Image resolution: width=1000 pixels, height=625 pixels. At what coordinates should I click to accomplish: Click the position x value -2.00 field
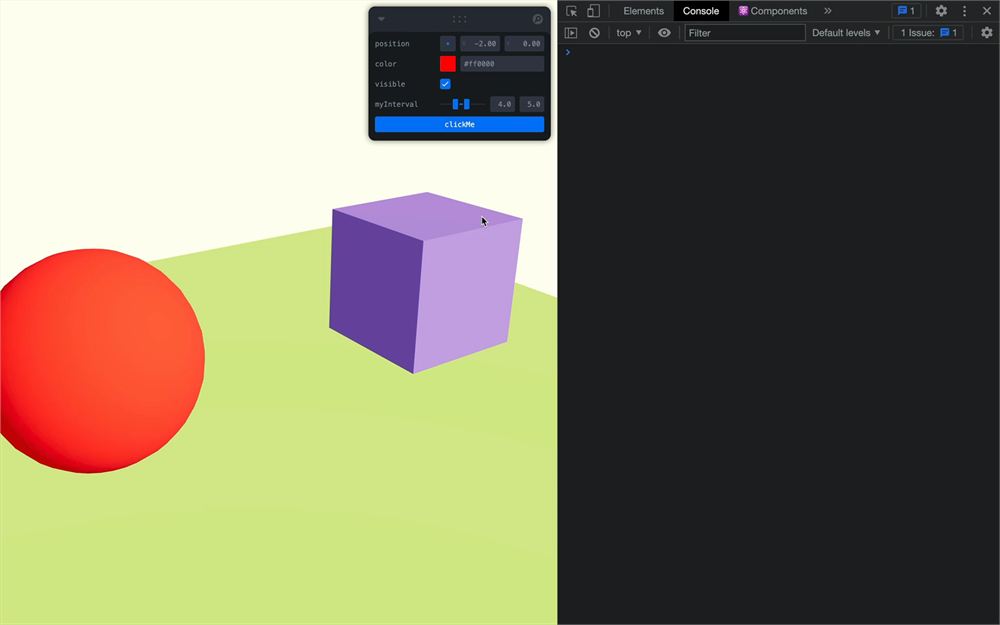click(x=480, y=43)
